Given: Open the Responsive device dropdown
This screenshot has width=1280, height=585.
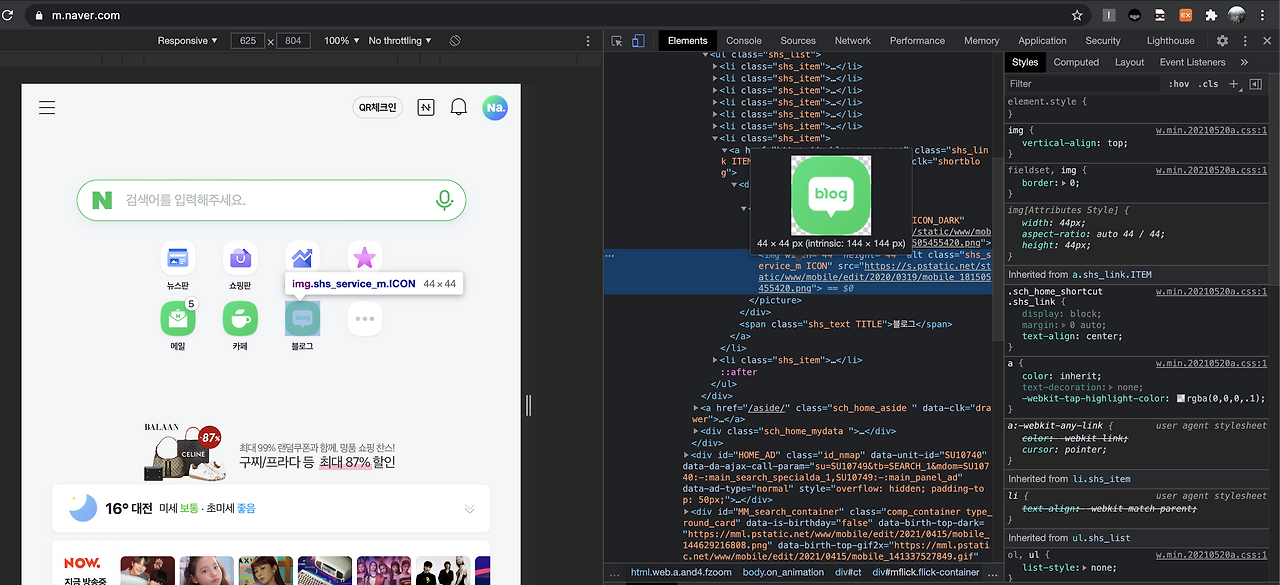Looking at the screenshot, I should (x=188, y=41).
